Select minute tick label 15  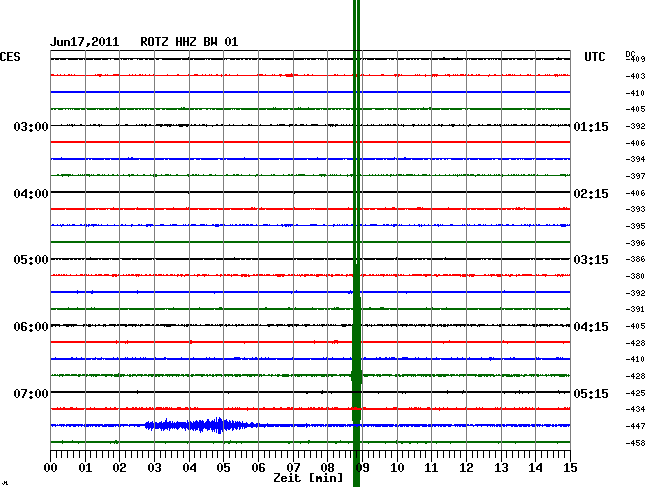coord(570,468)
